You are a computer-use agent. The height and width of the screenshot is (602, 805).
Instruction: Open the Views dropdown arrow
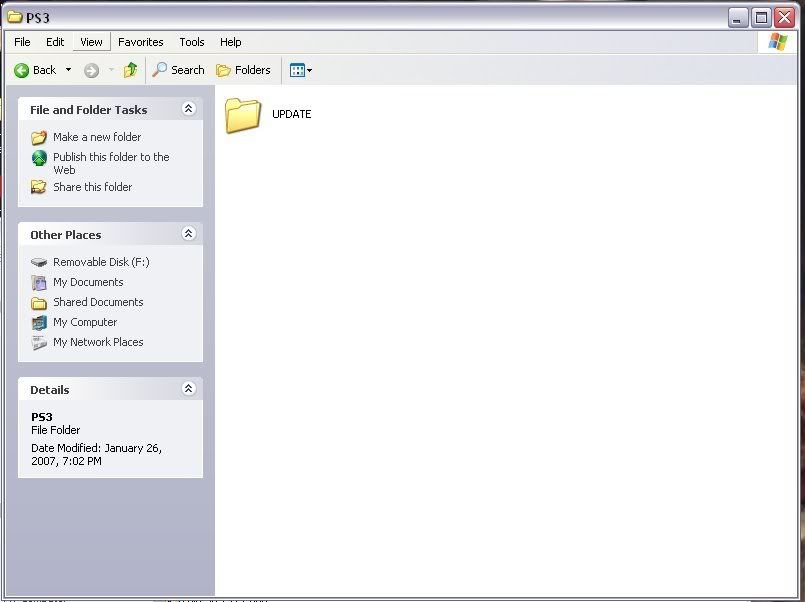click(310, 70)
